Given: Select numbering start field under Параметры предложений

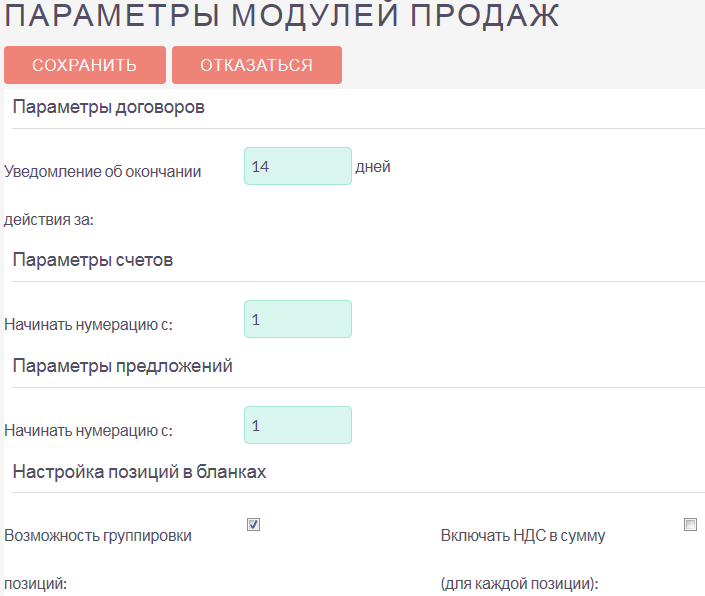Looking at the screenshot, I should pyautogui.click(x=298, y=425).
